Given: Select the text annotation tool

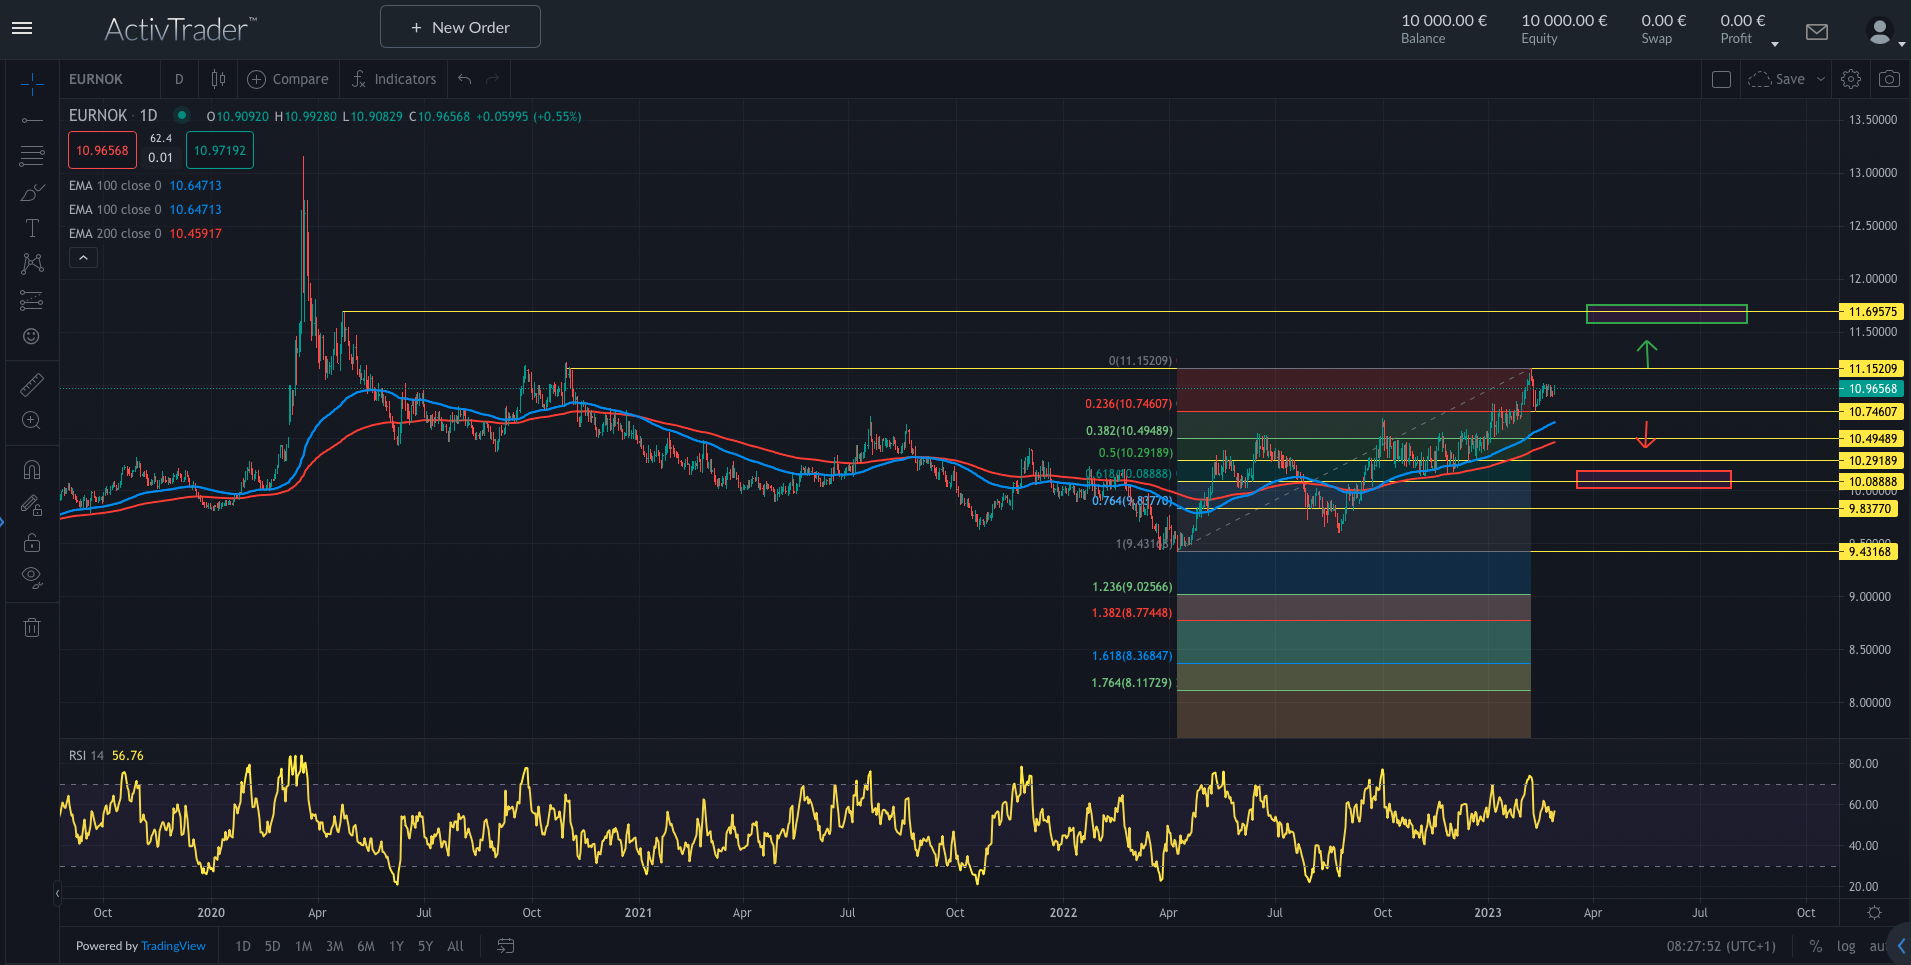Looking at the screenshot, I should coord(31,227).
